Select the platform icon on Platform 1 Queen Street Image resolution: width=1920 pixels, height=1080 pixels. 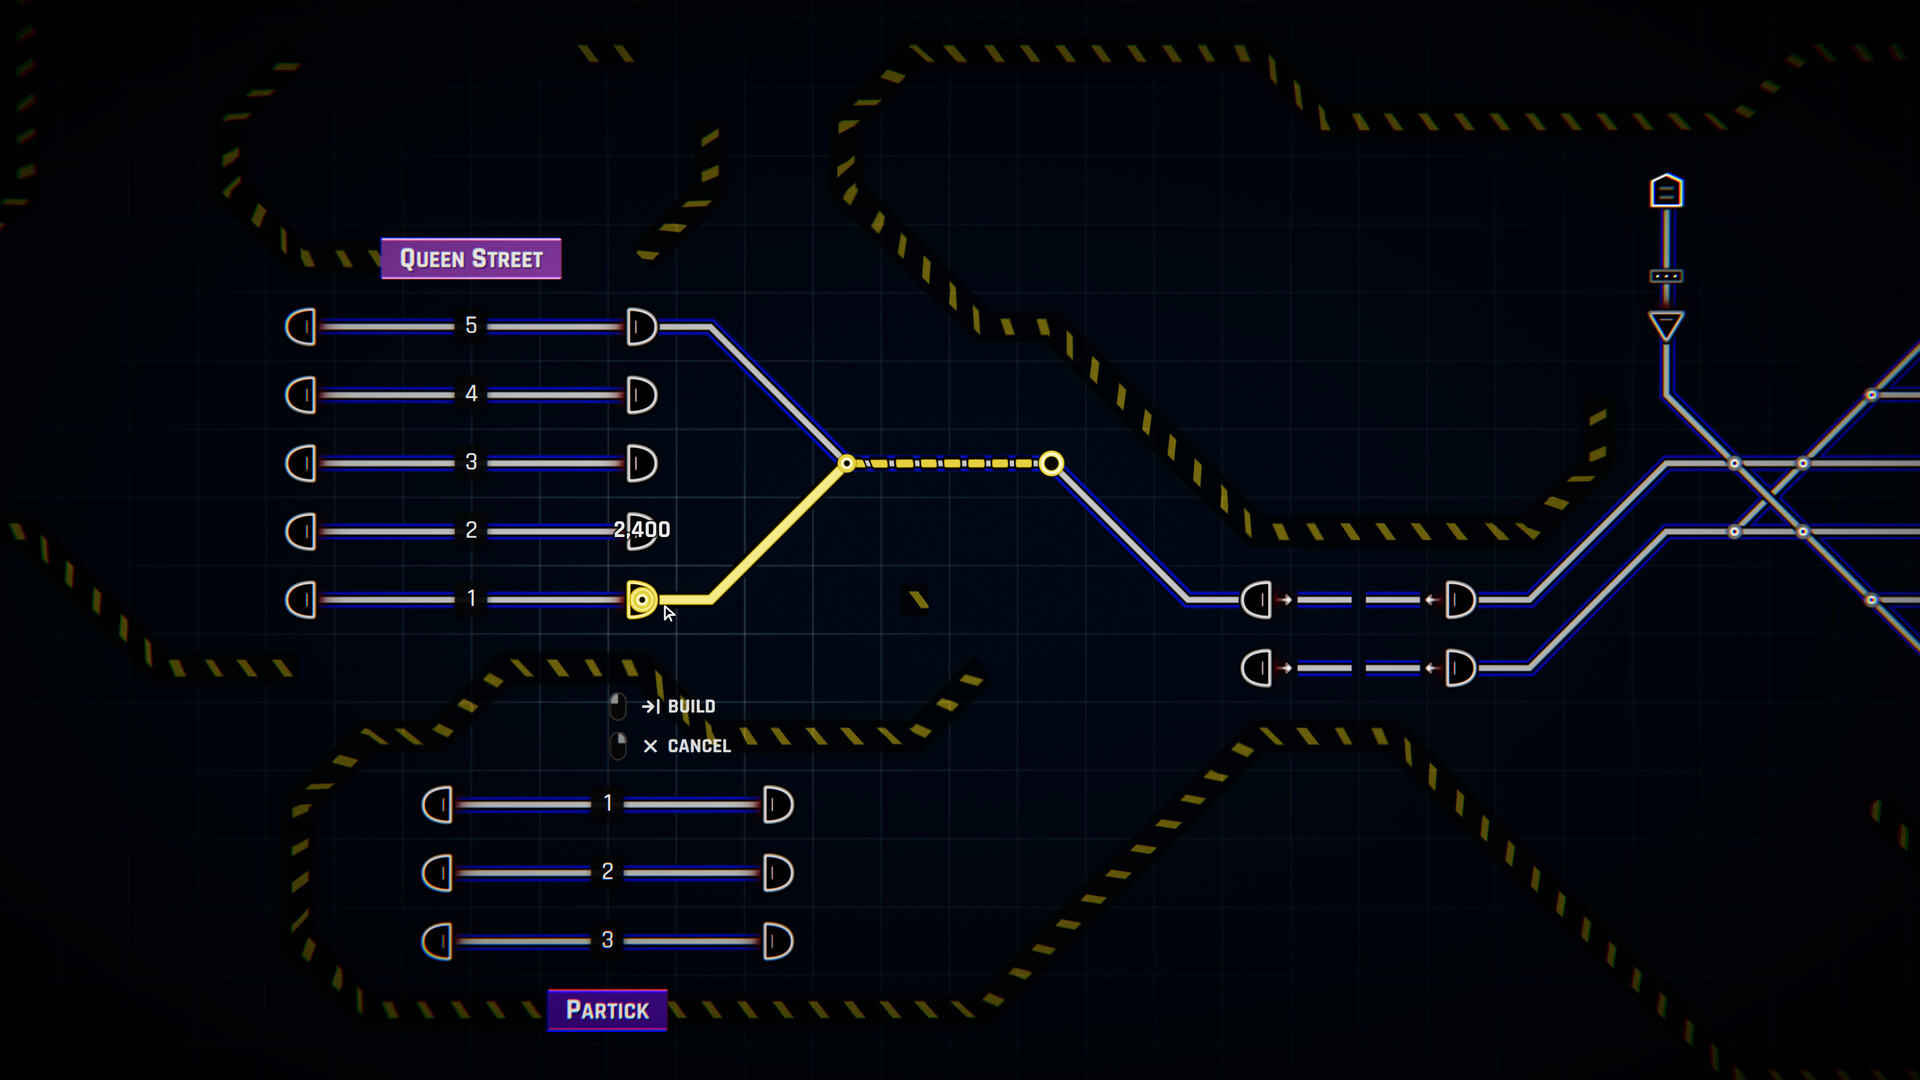[640, 597]
